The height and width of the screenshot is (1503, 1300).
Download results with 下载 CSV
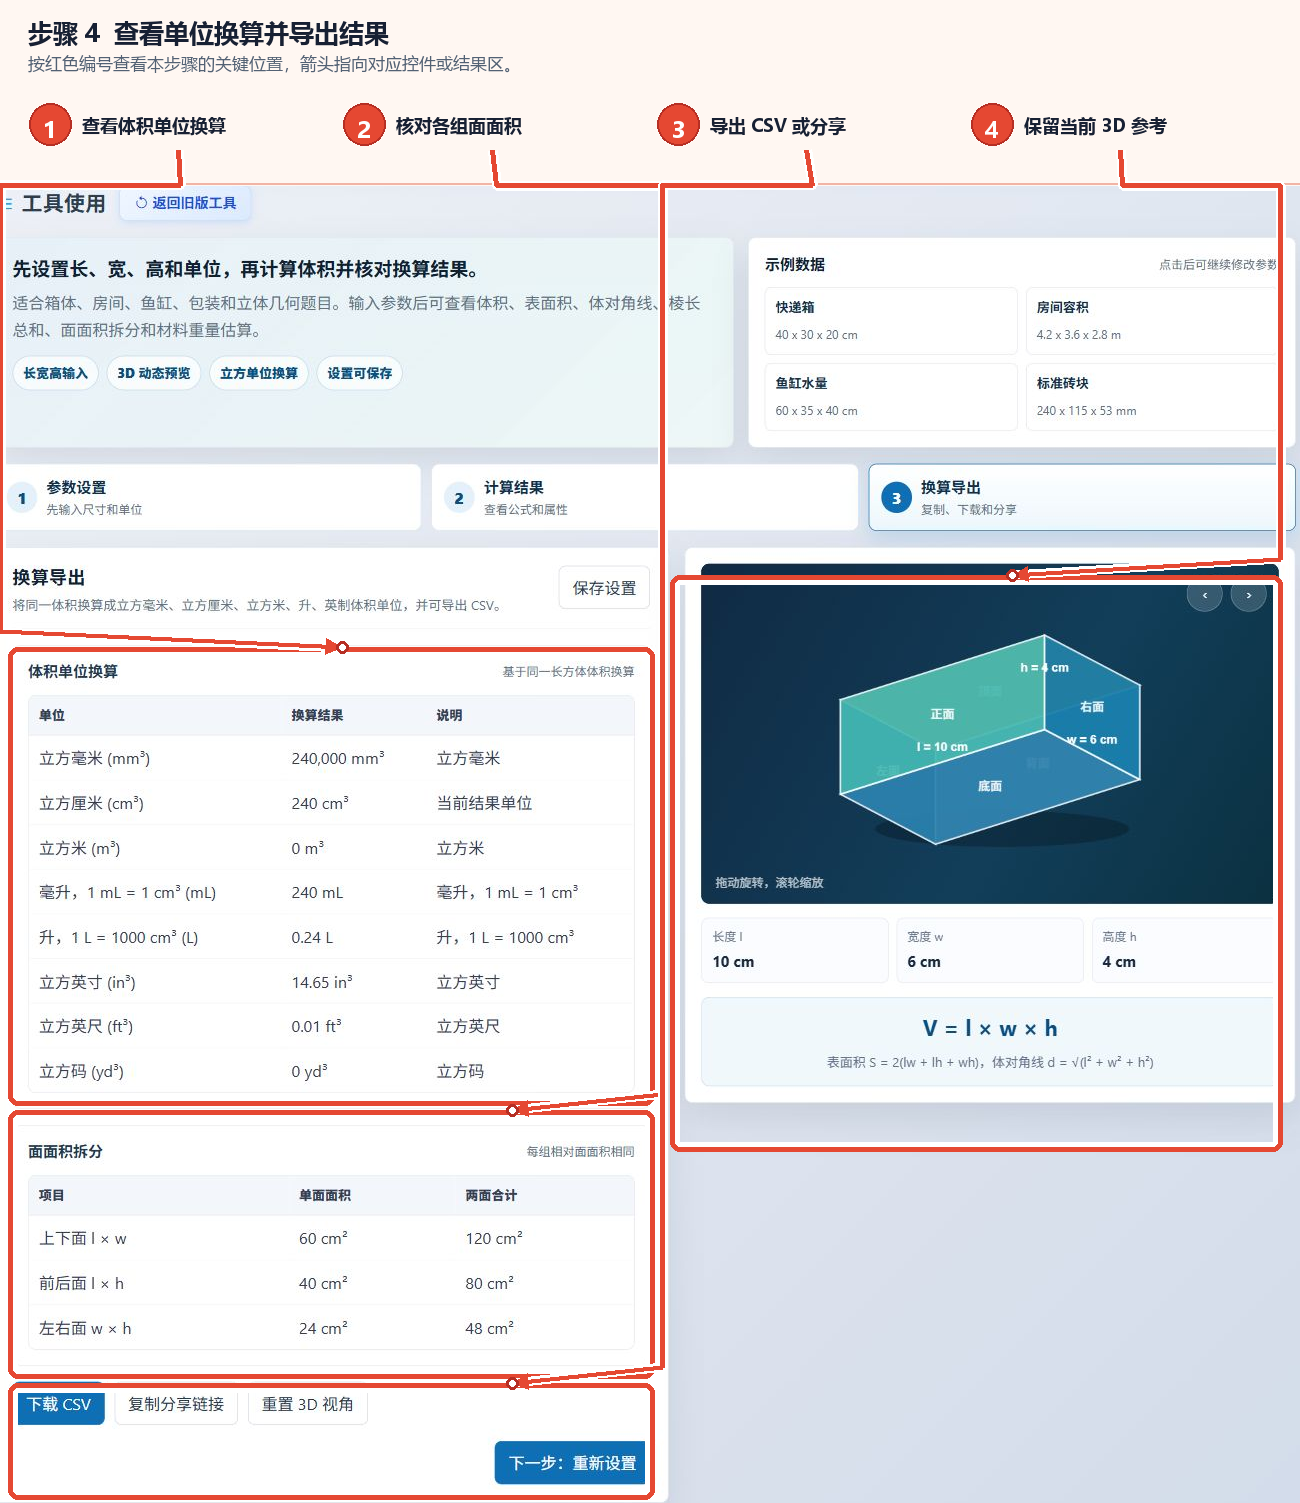click(x=60, y=1405)
